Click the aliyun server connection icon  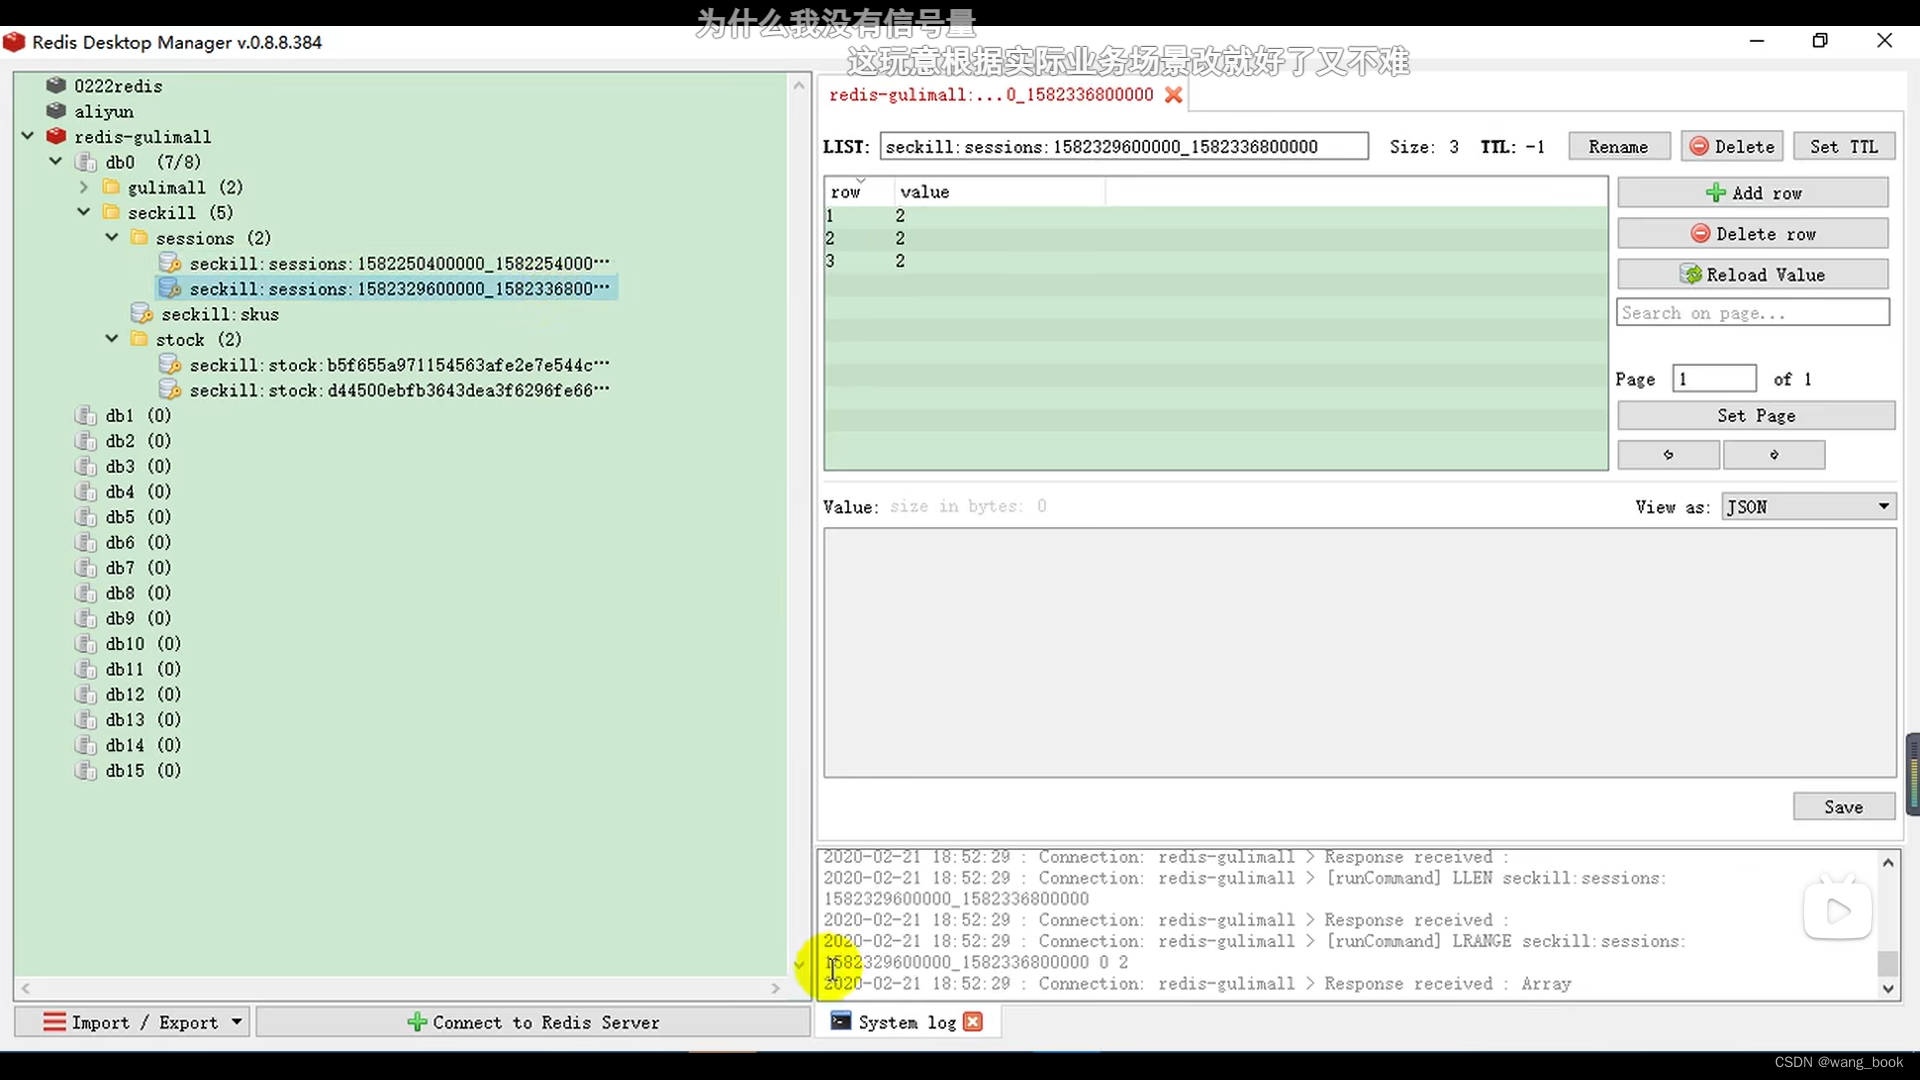click(x=56, y=111)
